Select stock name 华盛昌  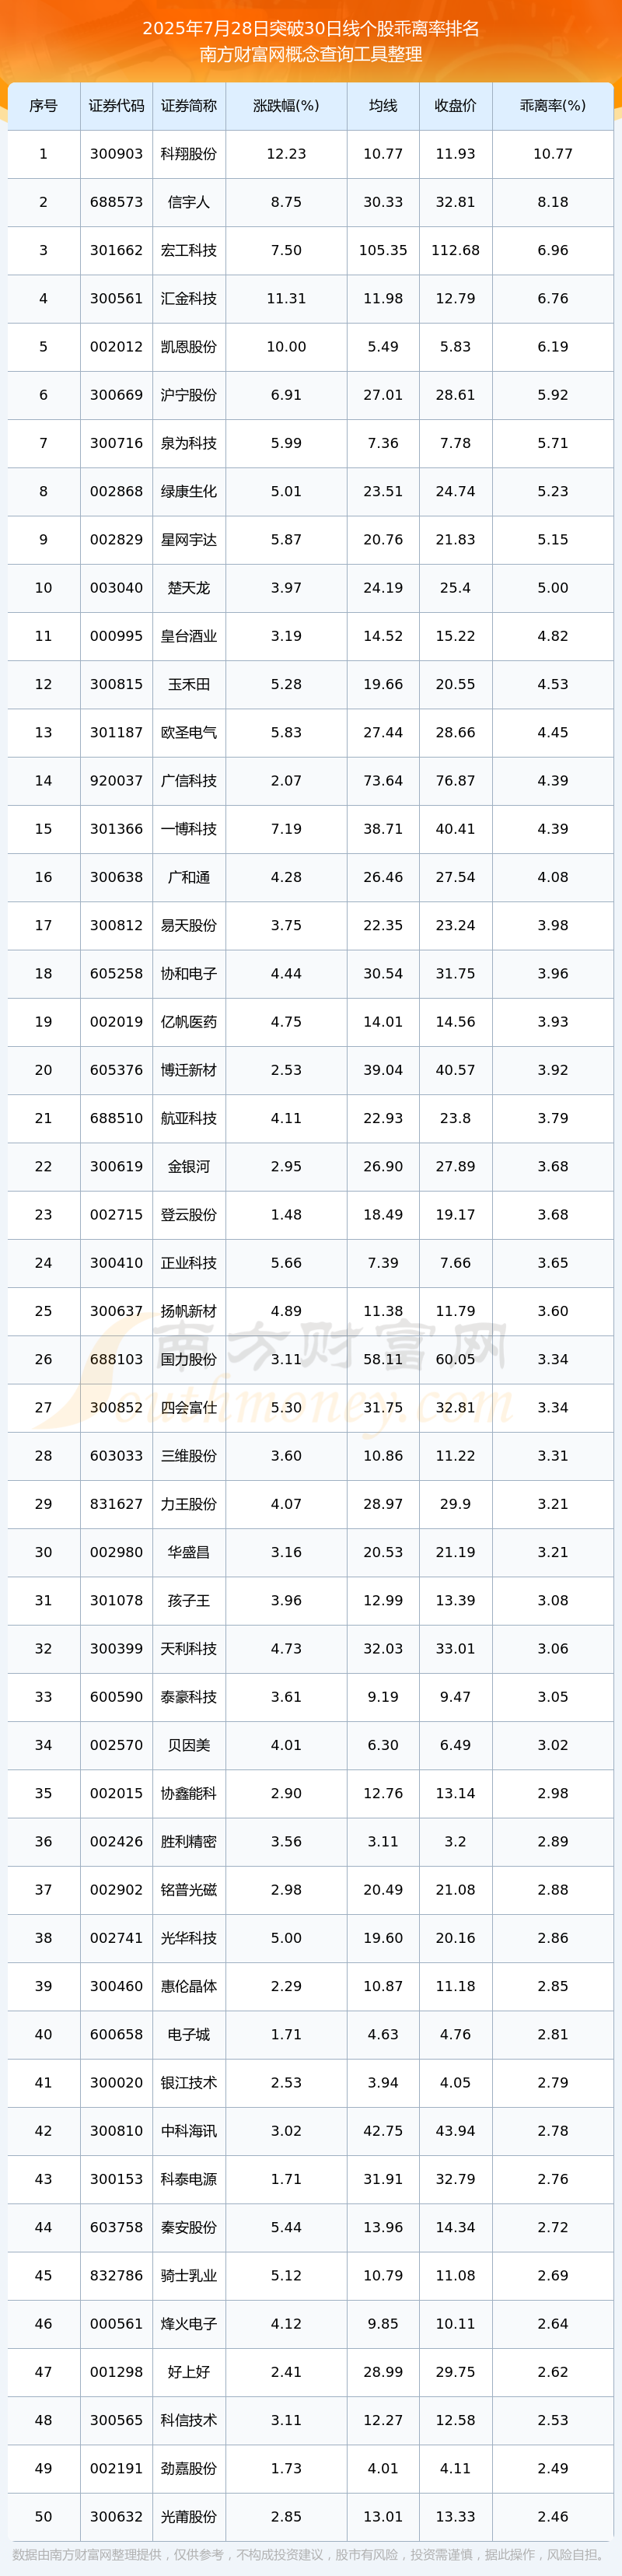click(189, 1552)
